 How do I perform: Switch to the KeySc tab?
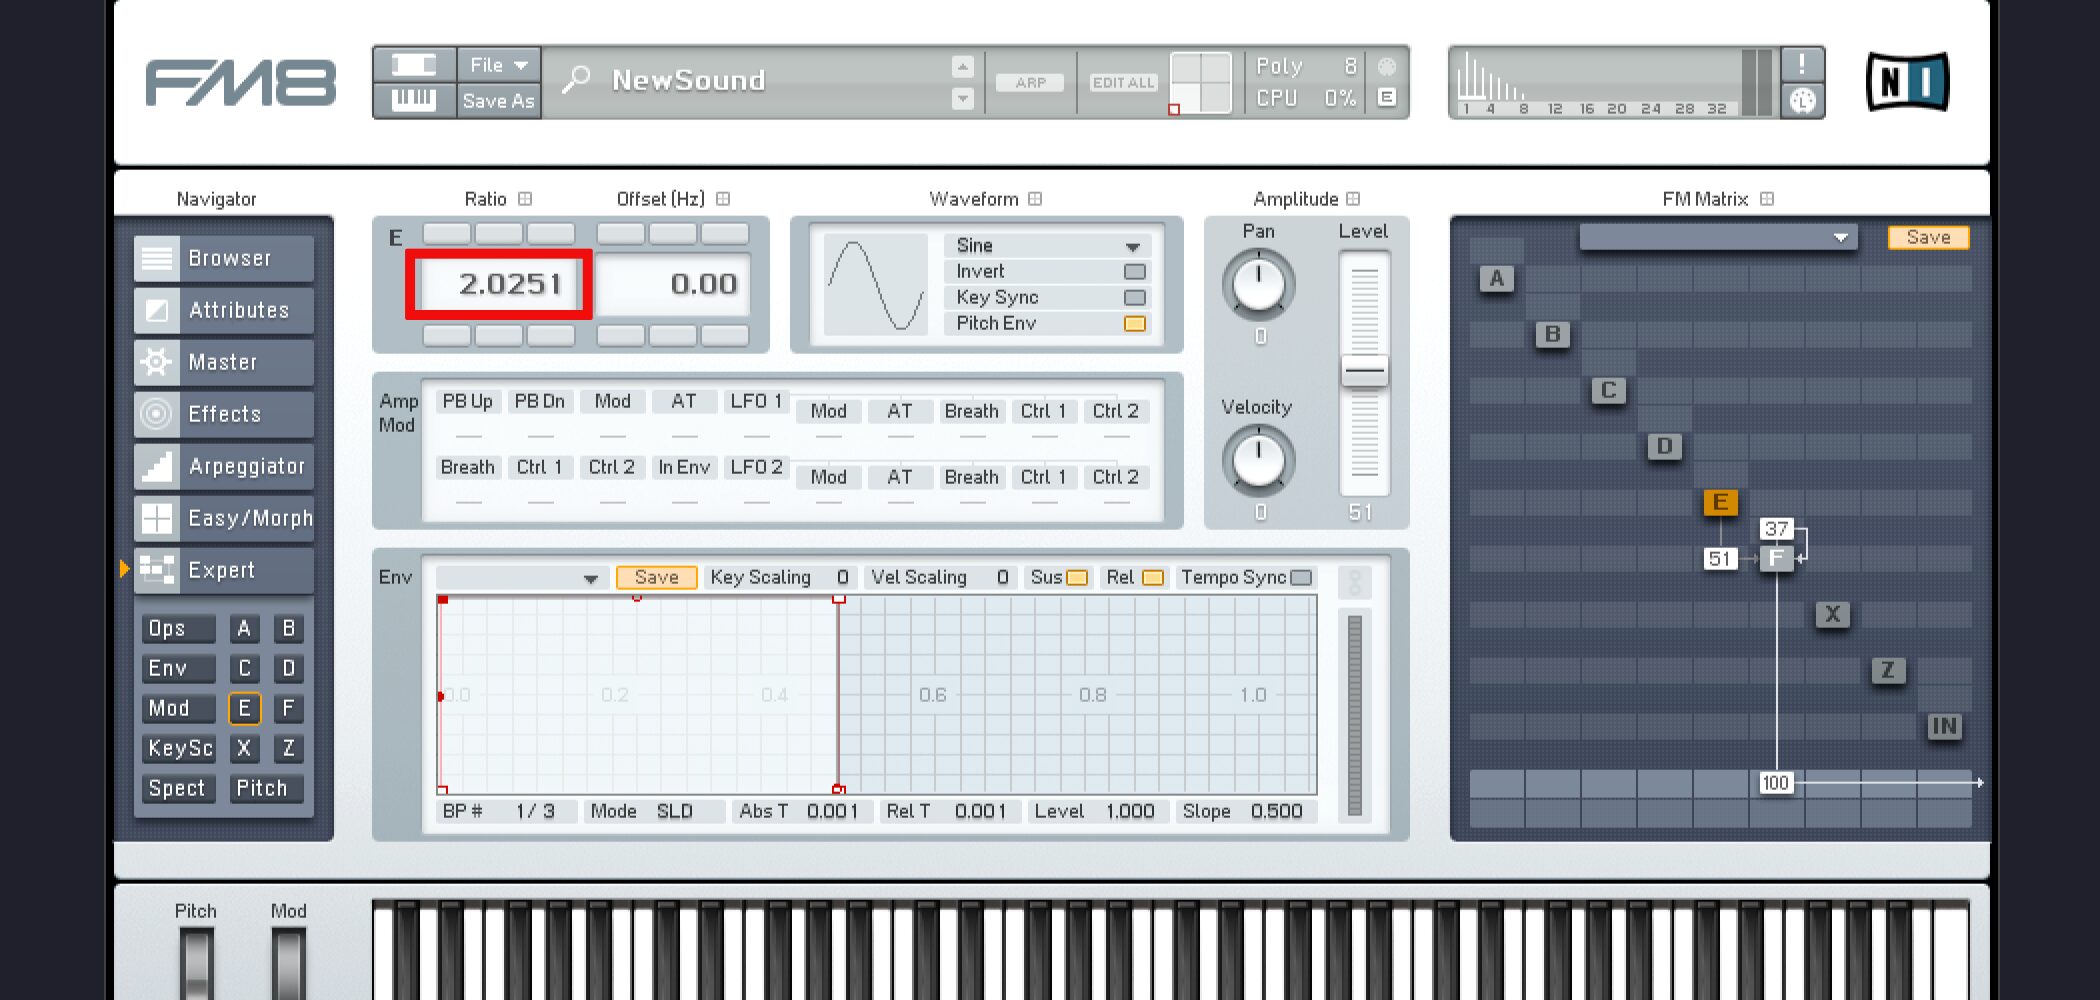point(178,748)
